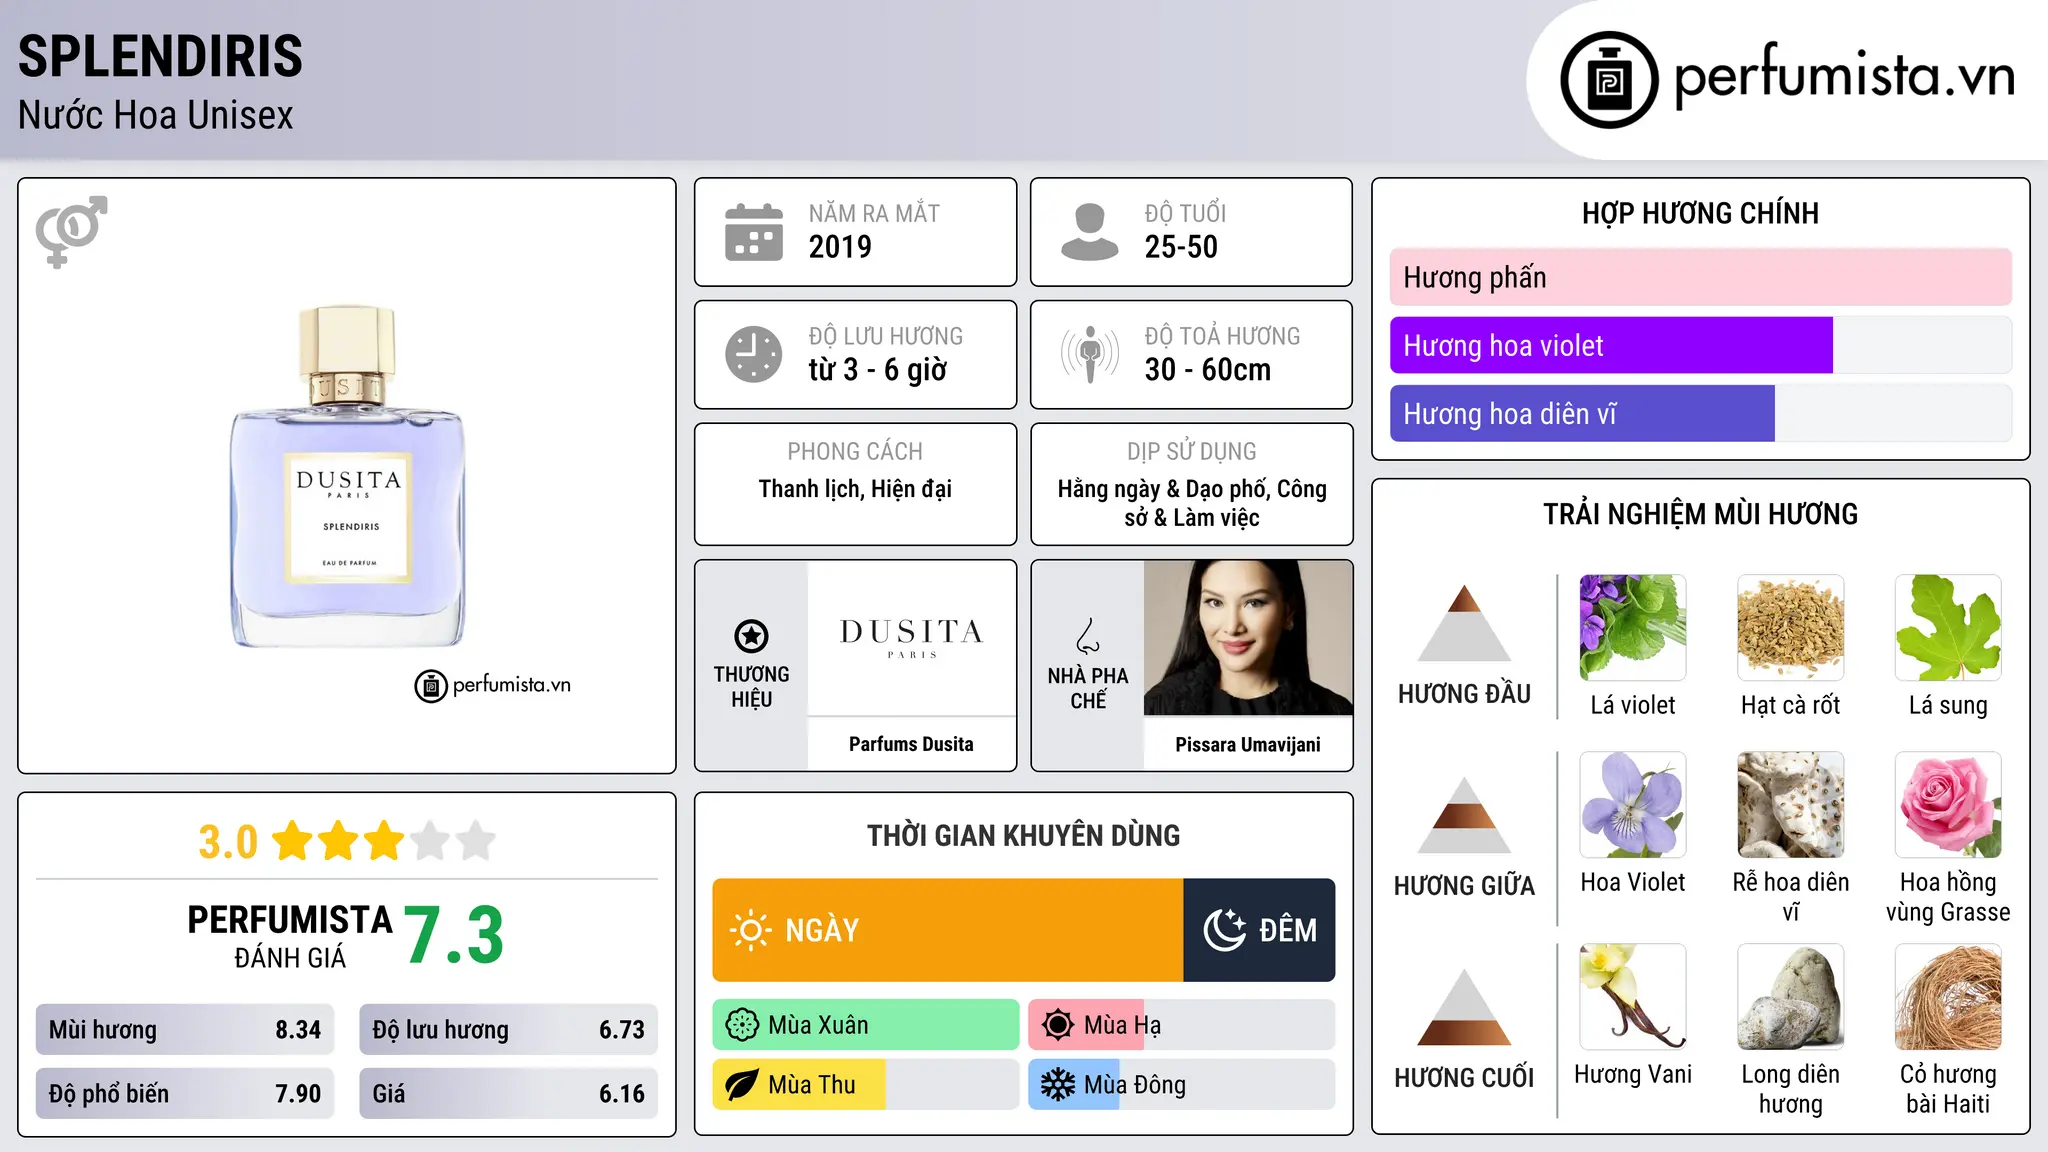Image resolution: width=2048 pixels, height=1152 pixels.
Task: Click the moon icon in the Đêm bar
Action: (1224, 930)
